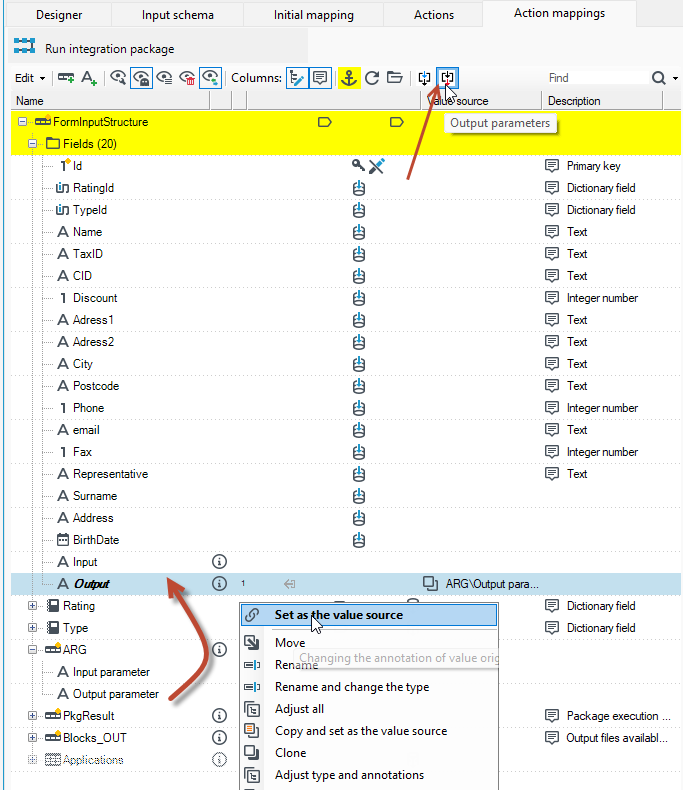Click the yellow anchor toolbar icon
Viewport: 683px width, 790px height.
(349, 78)
